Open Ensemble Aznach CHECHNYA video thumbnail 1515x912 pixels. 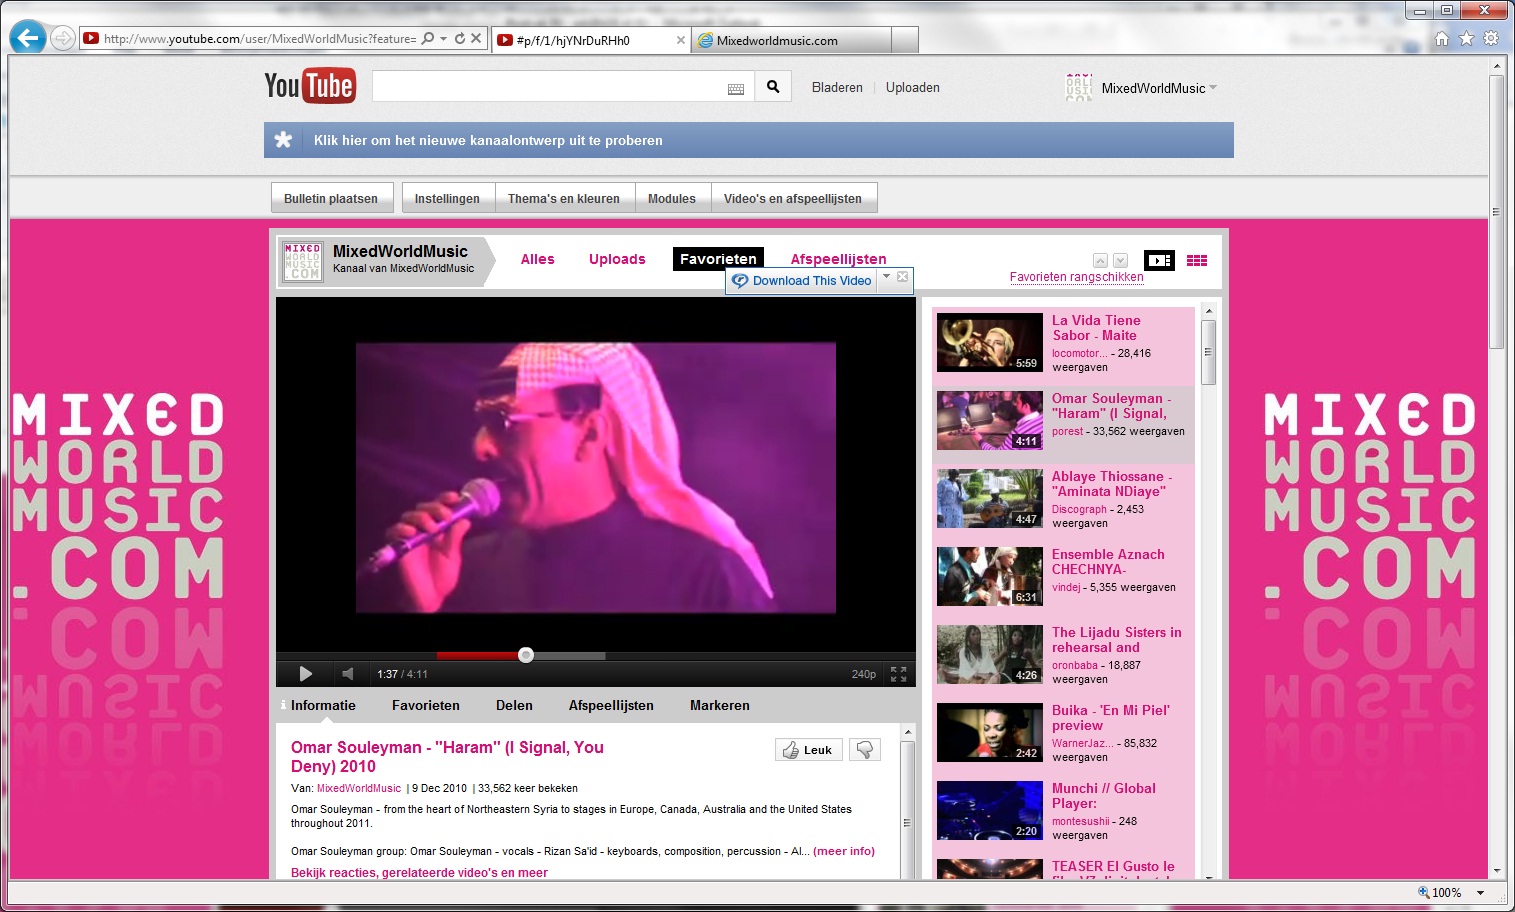pyautogui.click(x=990, y=576)
